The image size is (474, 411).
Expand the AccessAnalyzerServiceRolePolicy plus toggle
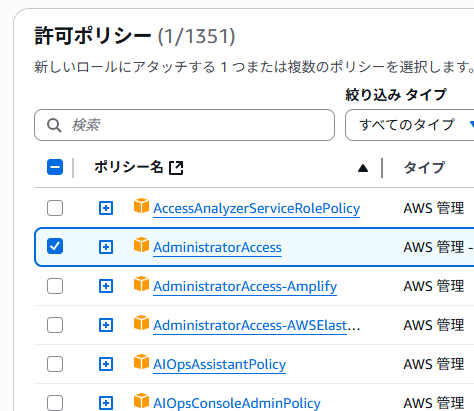106,208
